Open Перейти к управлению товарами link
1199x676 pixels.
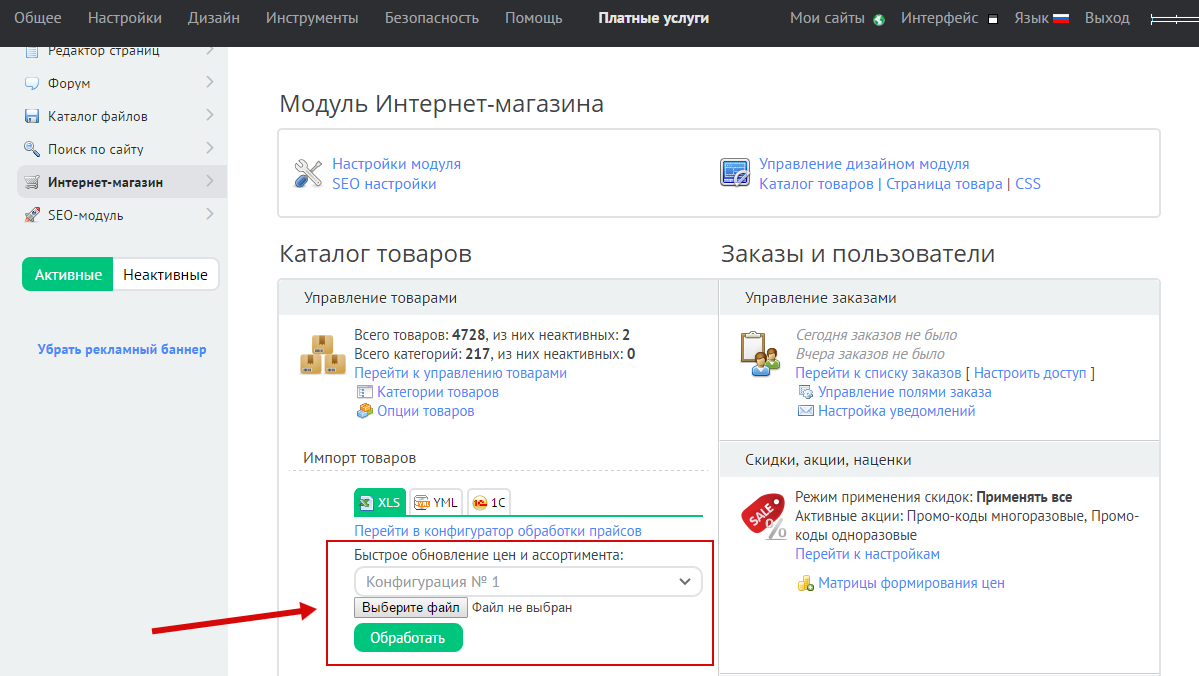click(x=460, y=373)
